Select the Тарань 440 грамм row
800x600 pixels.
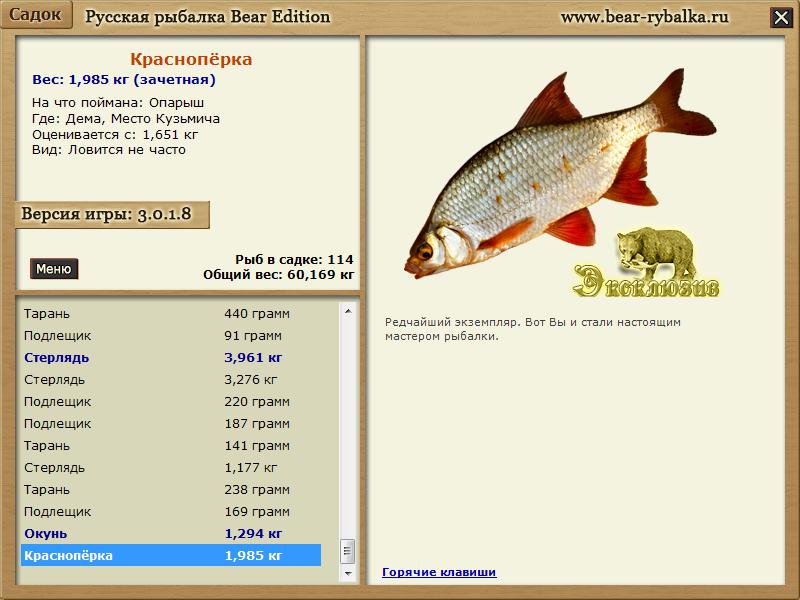[171, 313]
